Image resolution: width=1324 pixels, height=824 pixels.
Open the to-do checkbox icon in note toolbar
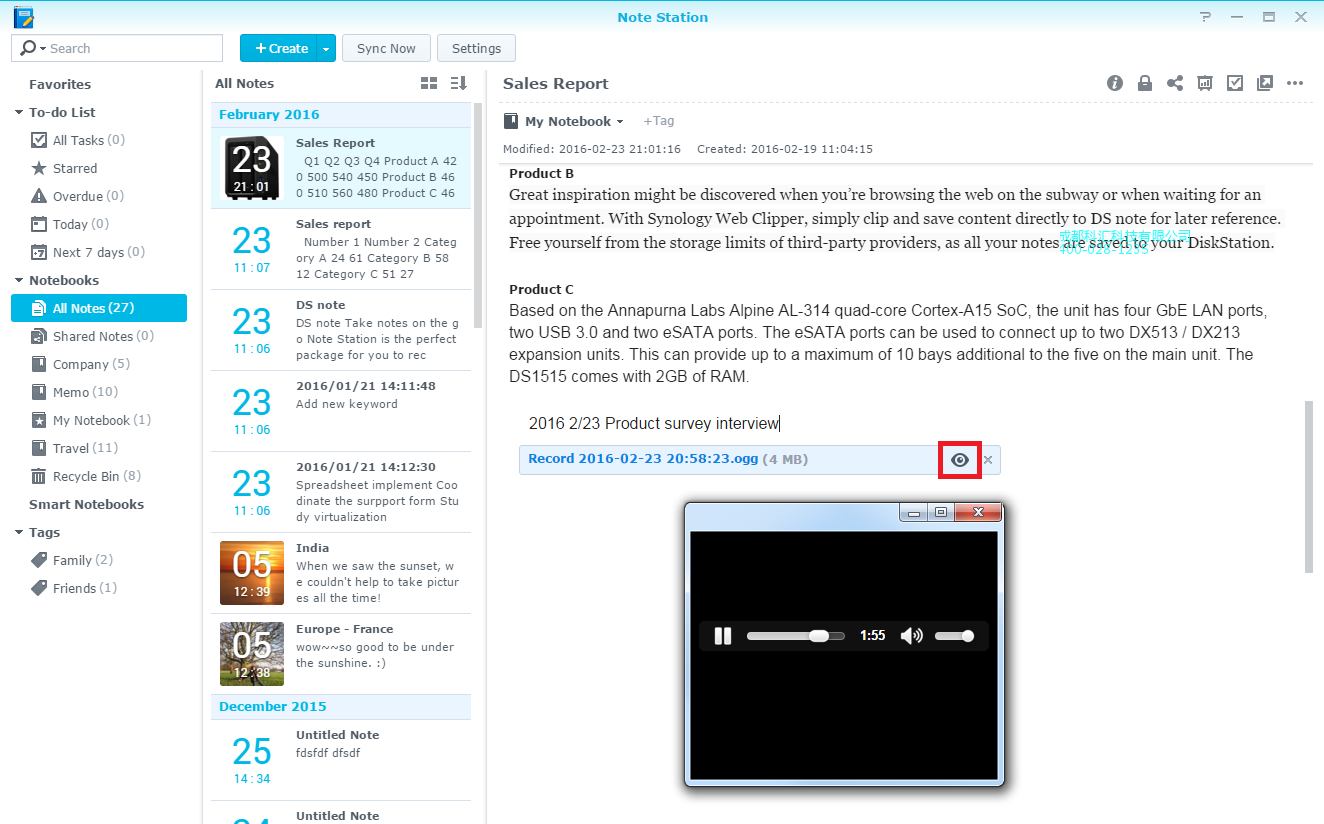[x=1235, y=84]
